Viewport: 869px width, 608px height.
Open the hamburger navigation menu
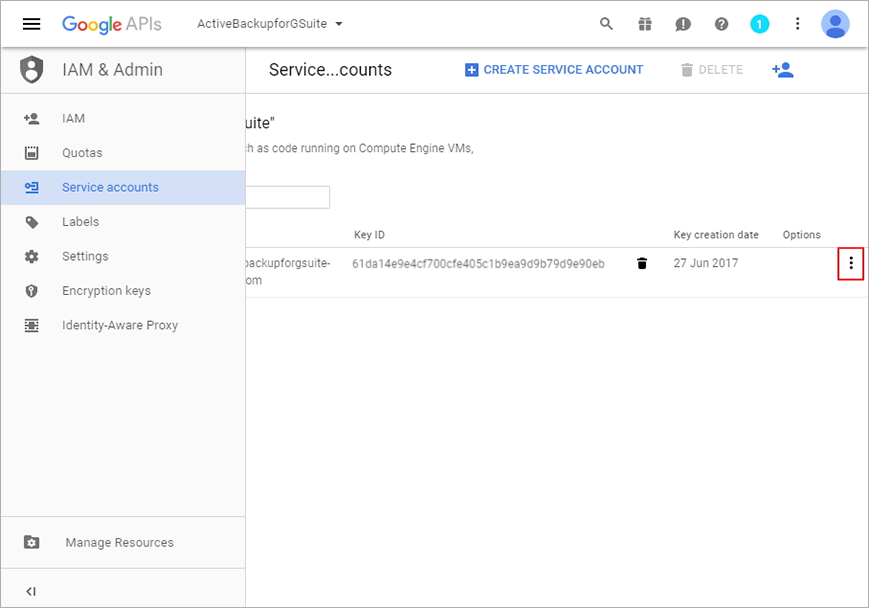coord(32,24)
